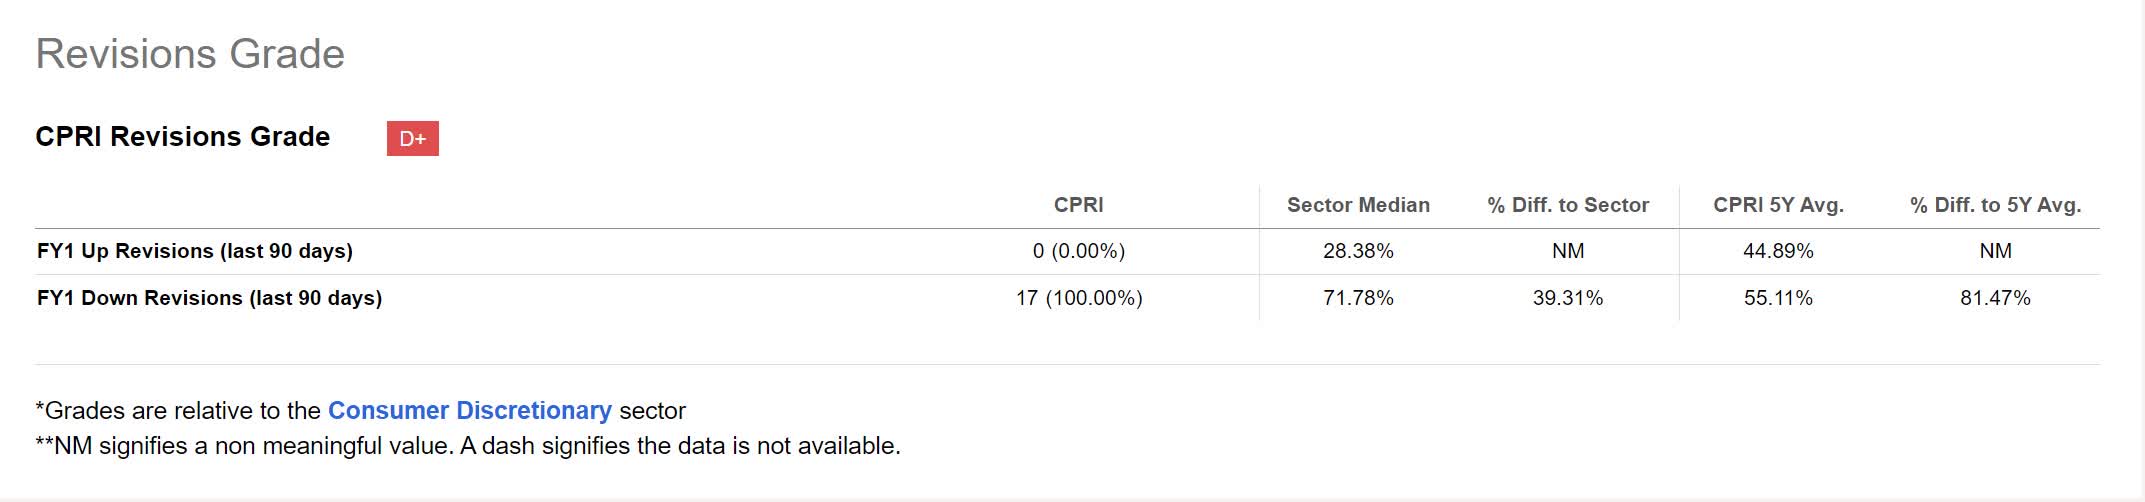
Task: Click the red D+ grade badge
Action: point(412,139)
